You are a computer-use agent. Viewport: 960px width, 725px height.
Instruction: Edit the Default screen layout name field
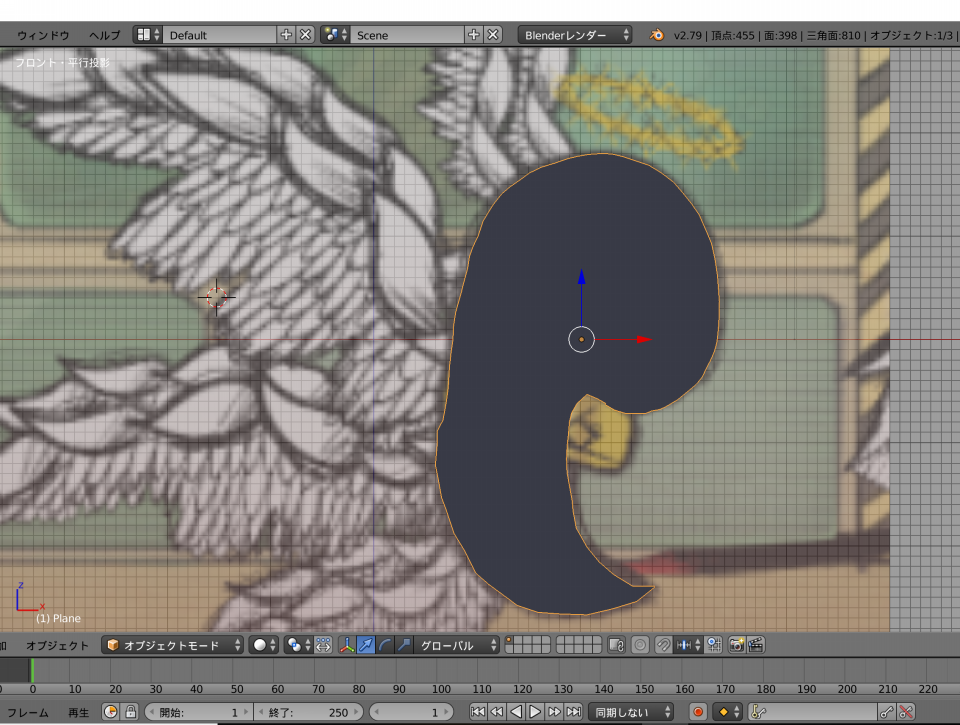[220, 35]
